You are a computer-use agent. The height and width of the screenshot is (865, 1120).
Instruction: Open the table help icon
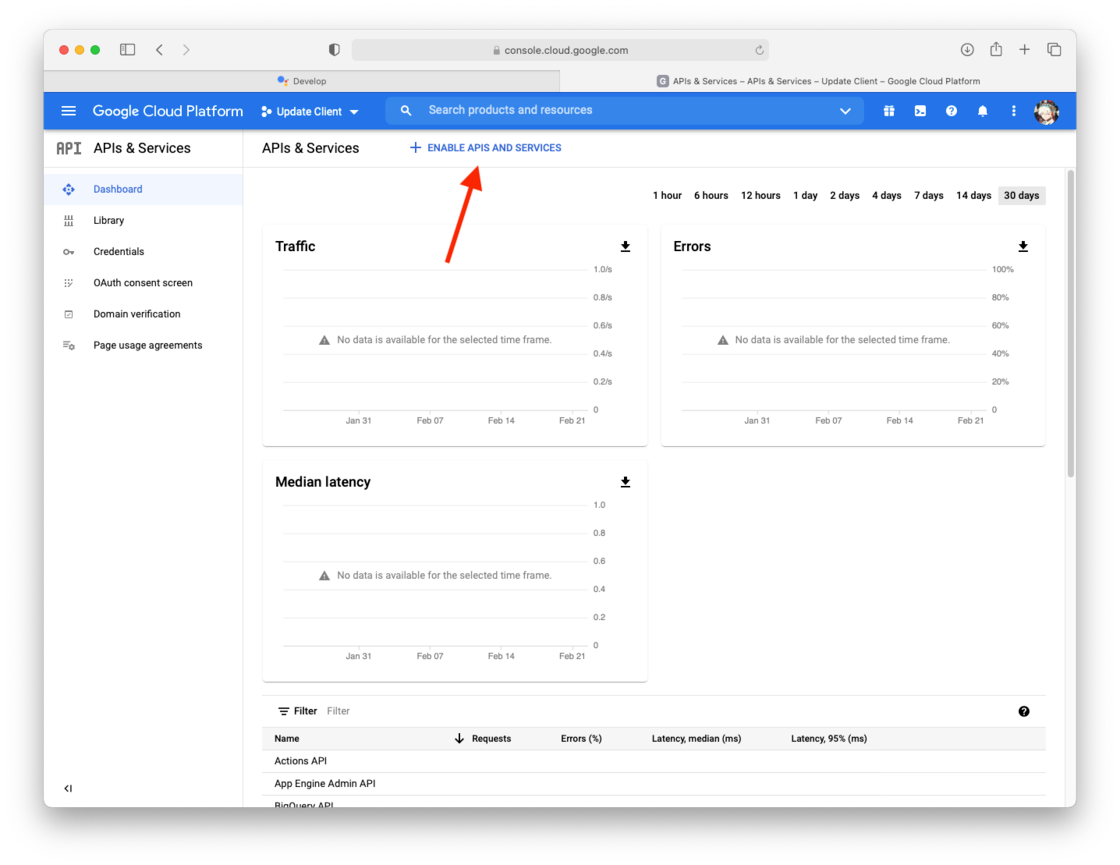[x=1024, y=711]
